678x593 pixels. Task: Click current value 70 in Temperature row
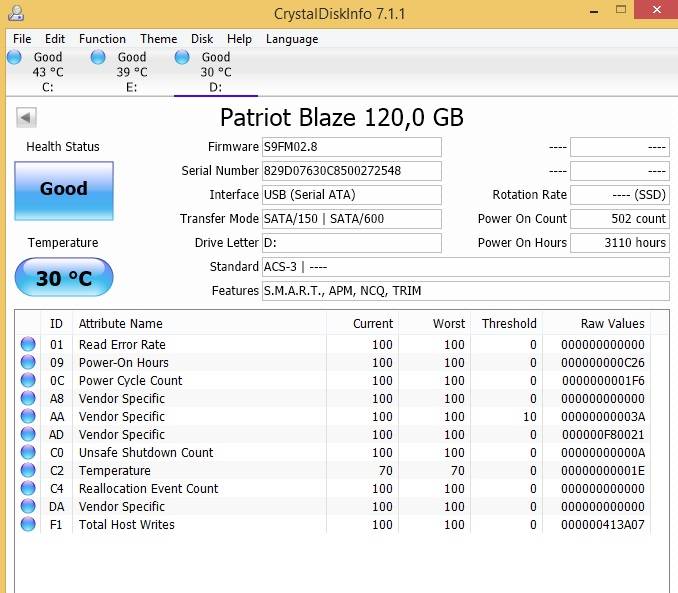point(386,471)
